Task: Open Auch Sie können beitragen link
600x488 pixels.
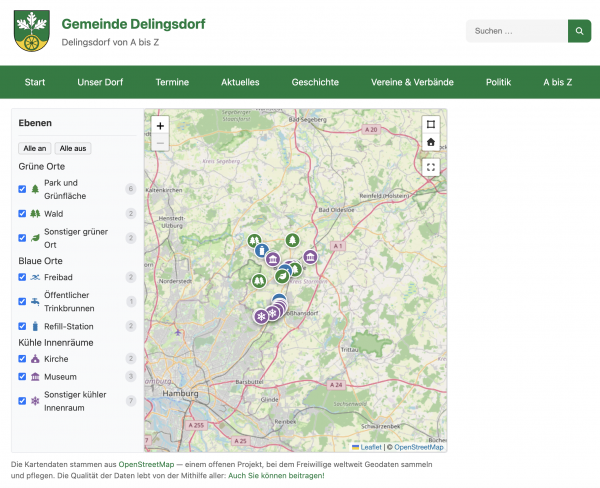Action: pos(276,476)
